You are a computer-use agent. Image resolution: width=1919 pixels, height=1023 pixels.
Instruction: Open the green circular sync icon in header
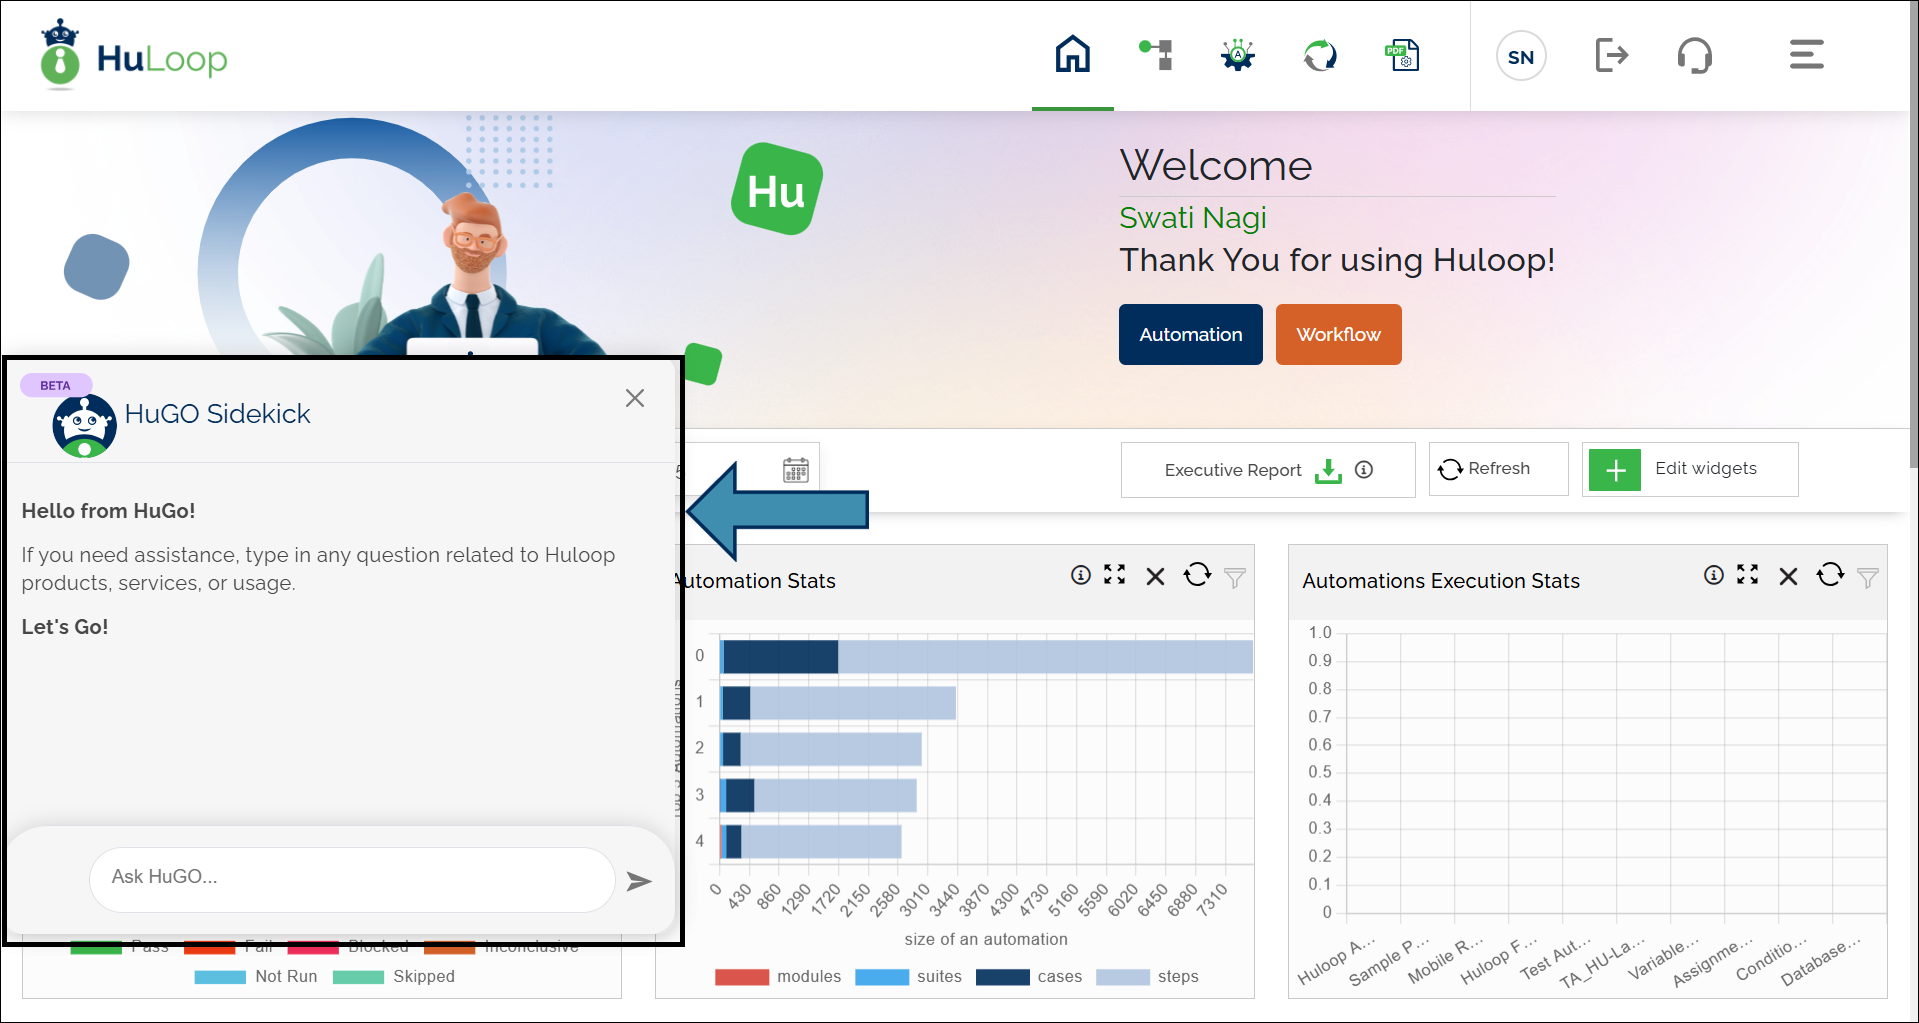coord(1320,55)
